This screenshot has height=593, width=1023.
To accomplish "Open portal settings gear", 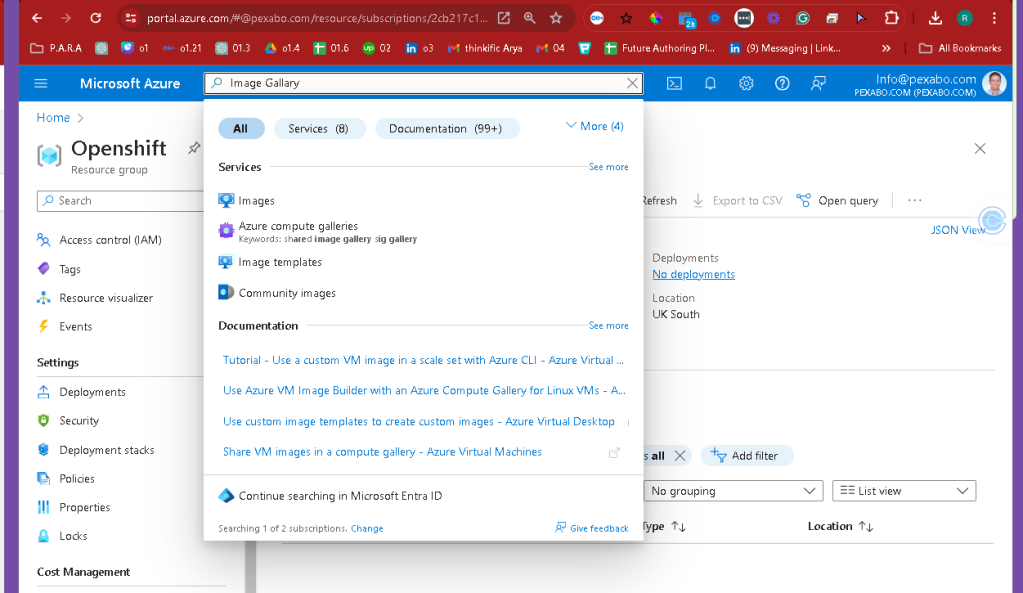I will 746,84.
